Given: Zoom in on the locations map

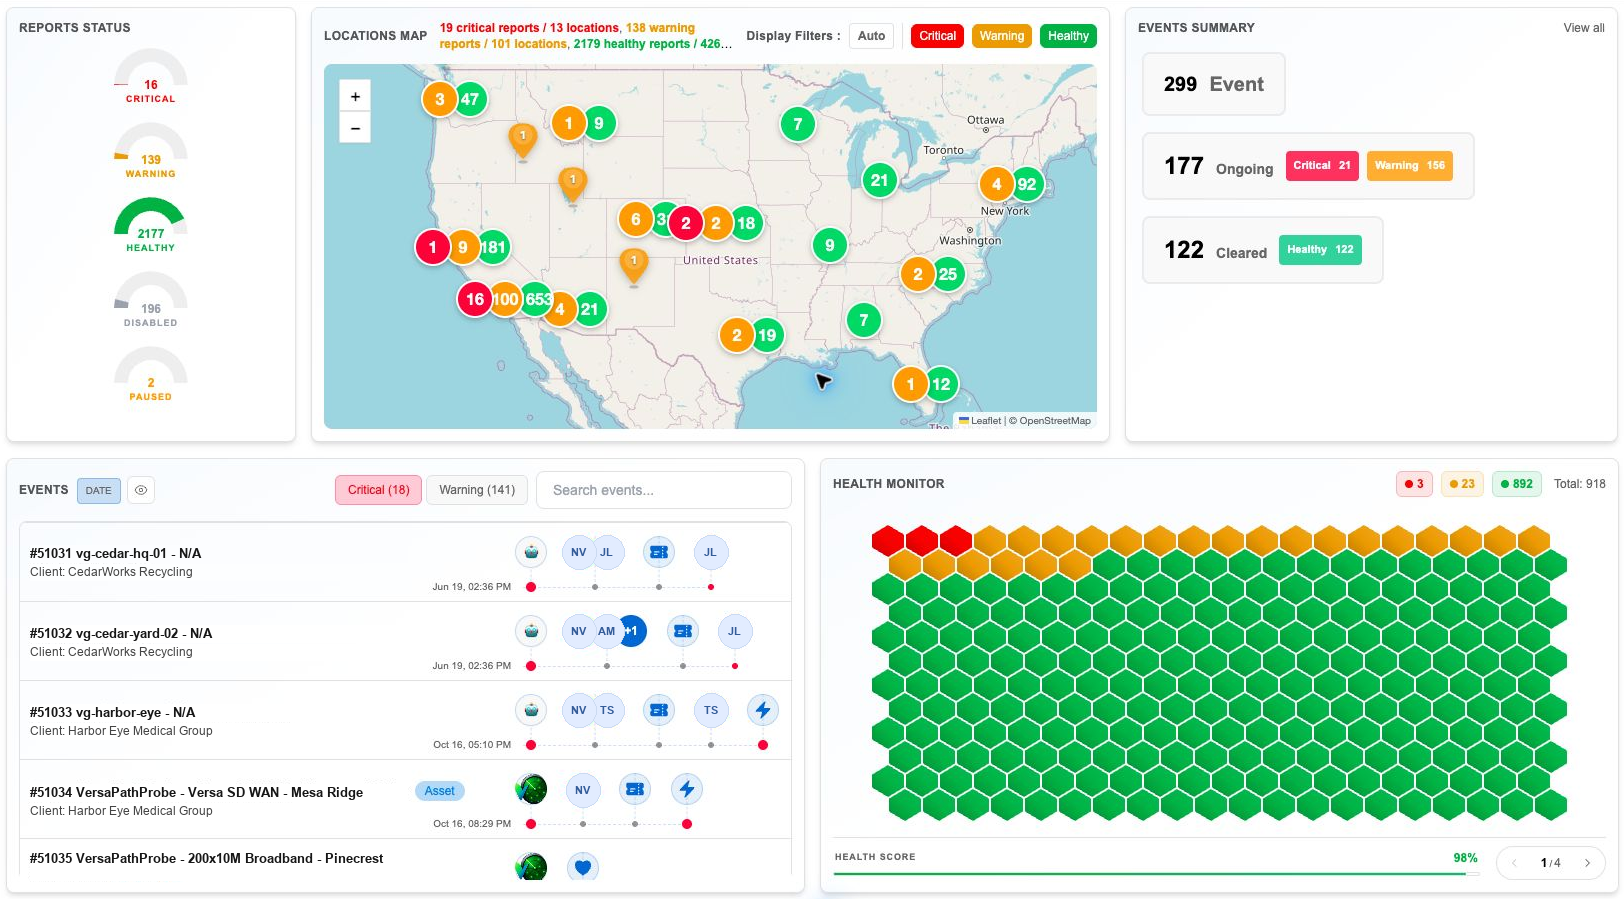Looking at the screenshot, I should (355, 96).
